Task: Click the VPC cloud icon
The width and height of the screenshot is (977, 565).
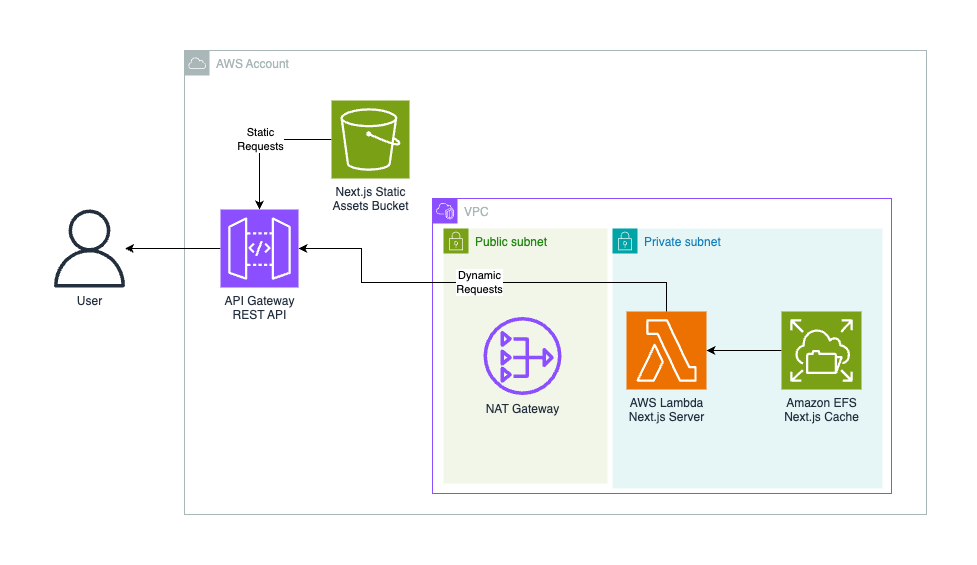Action: (x=445, y=211)
